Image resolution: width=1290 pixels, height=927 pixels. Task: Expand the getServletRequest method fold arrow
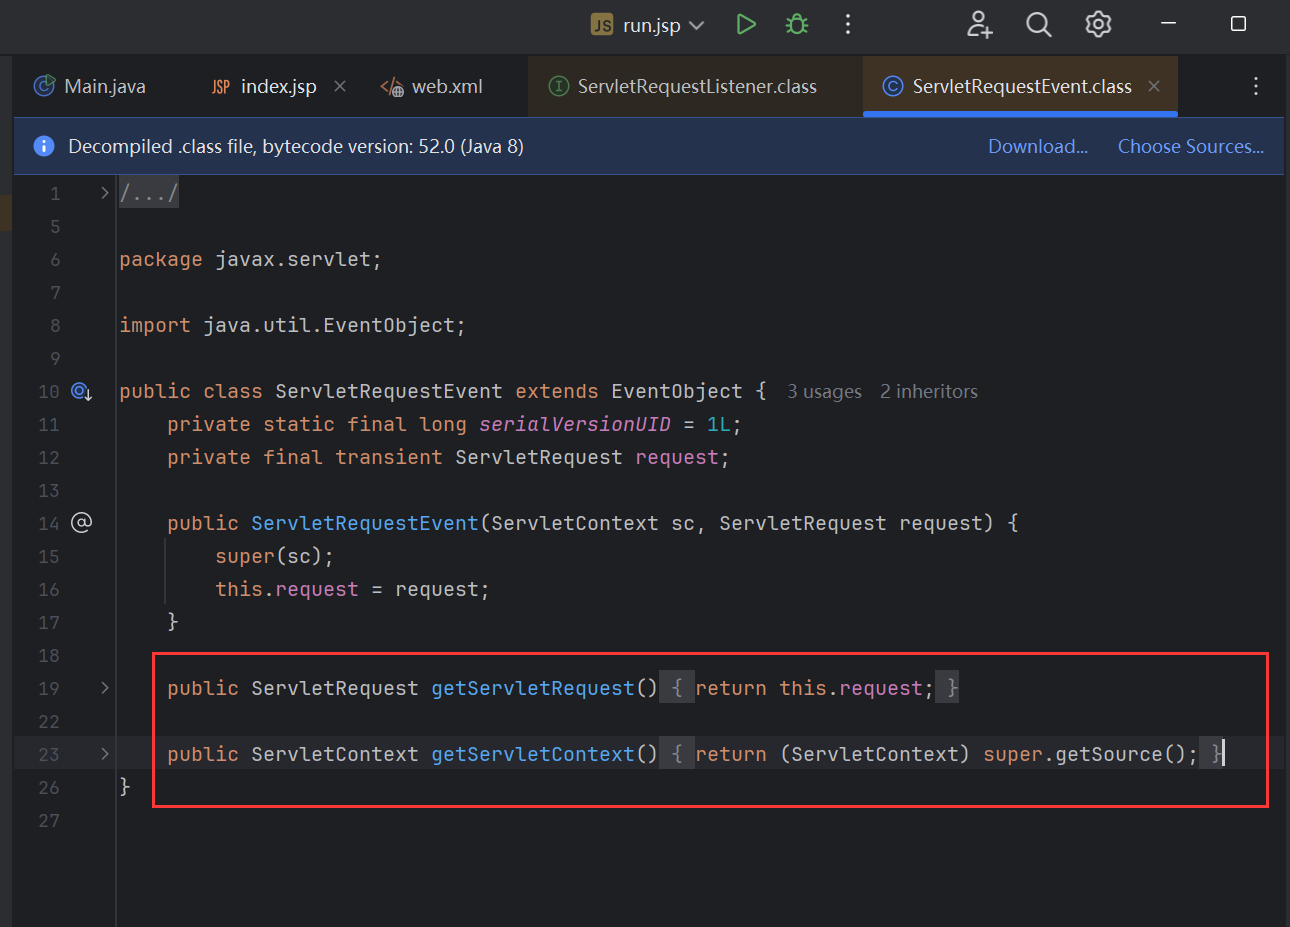105,688
